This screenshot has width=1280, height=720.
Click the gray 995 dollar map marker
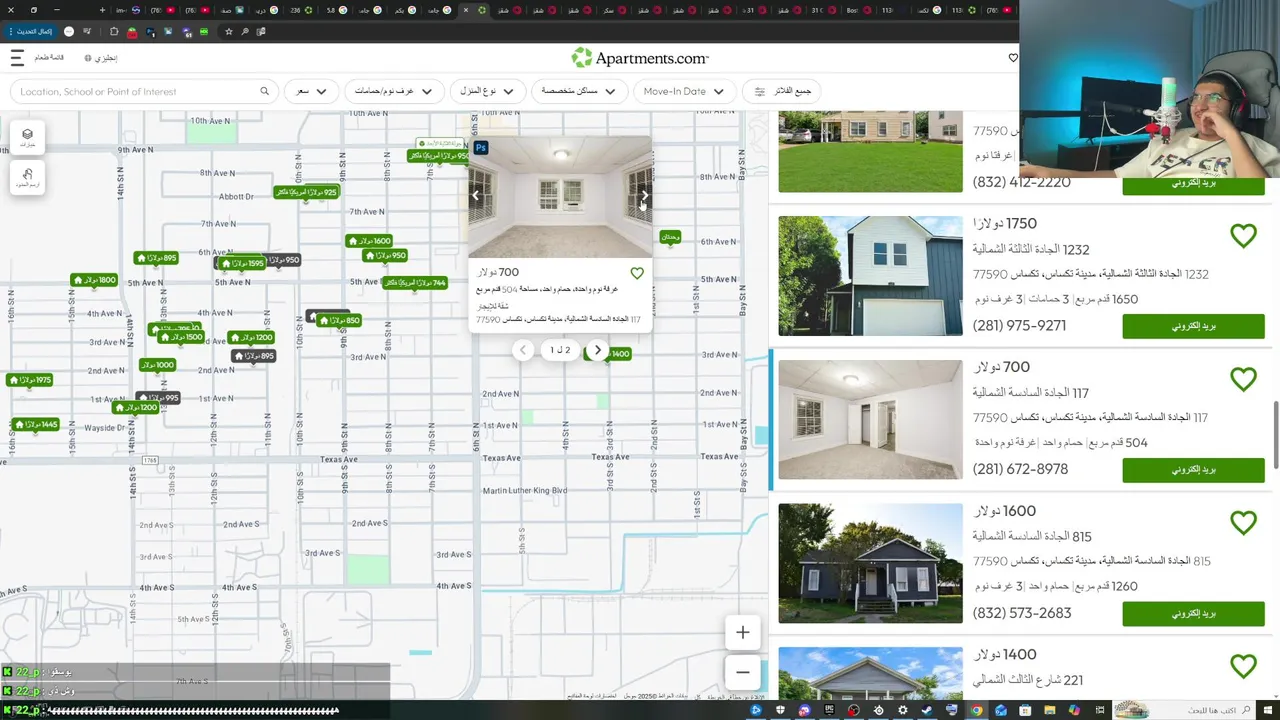[x=159, y=397]
